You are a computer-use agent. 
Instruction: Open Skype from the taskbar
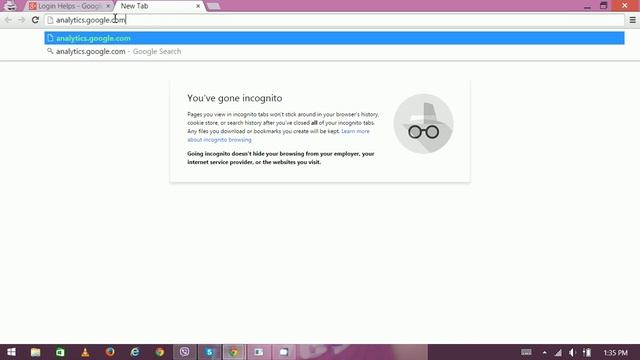click(x=209, y=352)
